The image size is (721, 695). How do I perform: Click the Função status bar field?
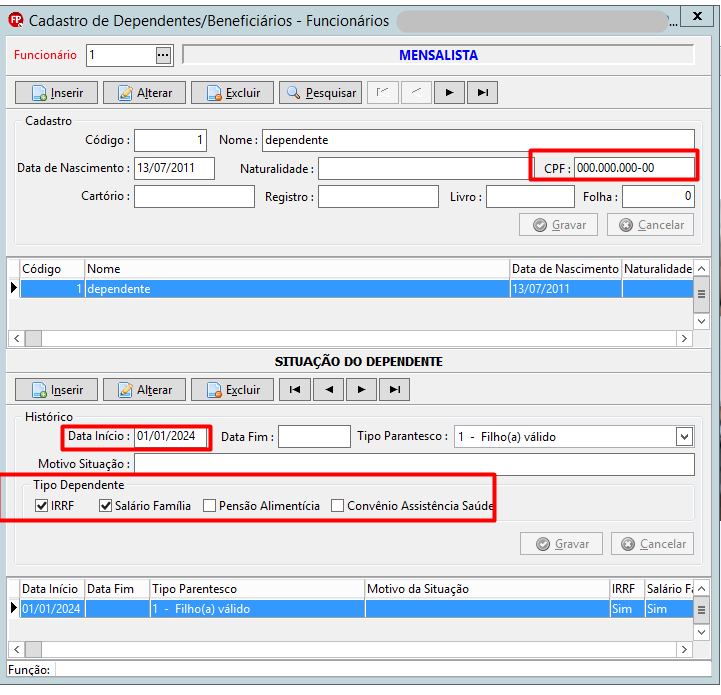pyautogui.click(x=383, y=670)
